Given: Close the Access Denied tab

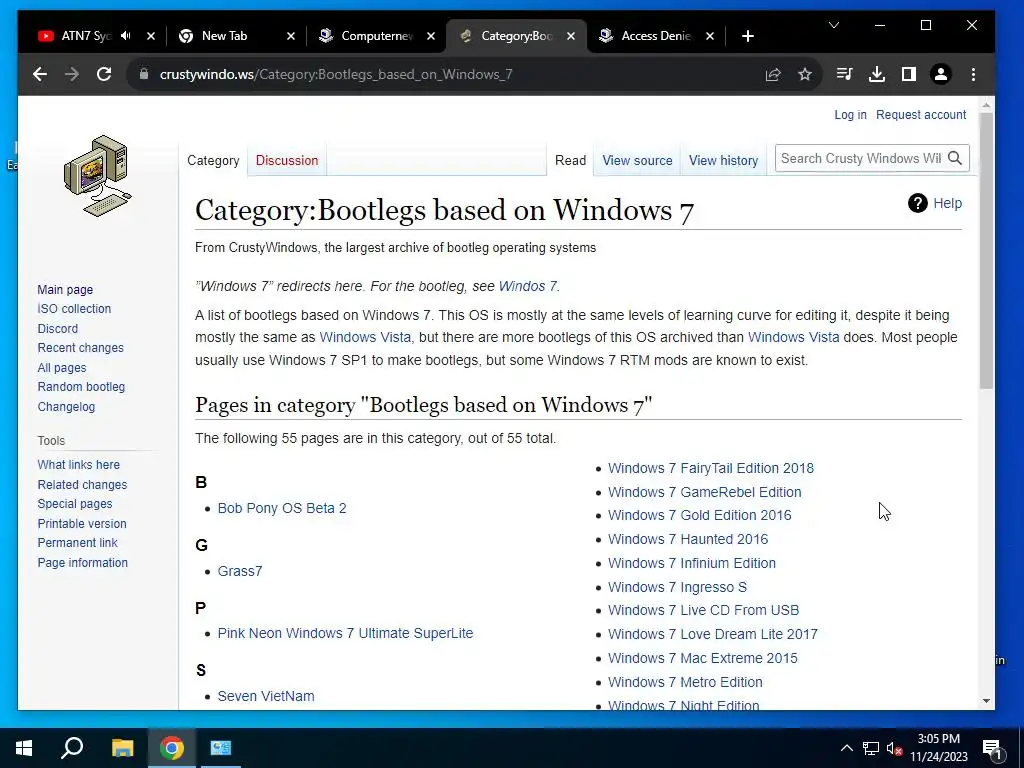Looking at the screenshot, I should [710, 36].
